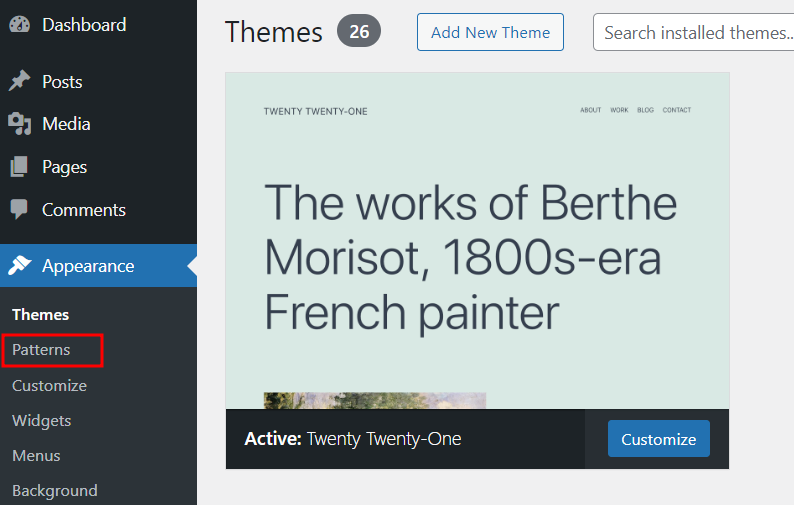The width and height of the screenshot is (794, 505).
Task: Click the Appearance paintbrush icon
Action: point(19,266)
